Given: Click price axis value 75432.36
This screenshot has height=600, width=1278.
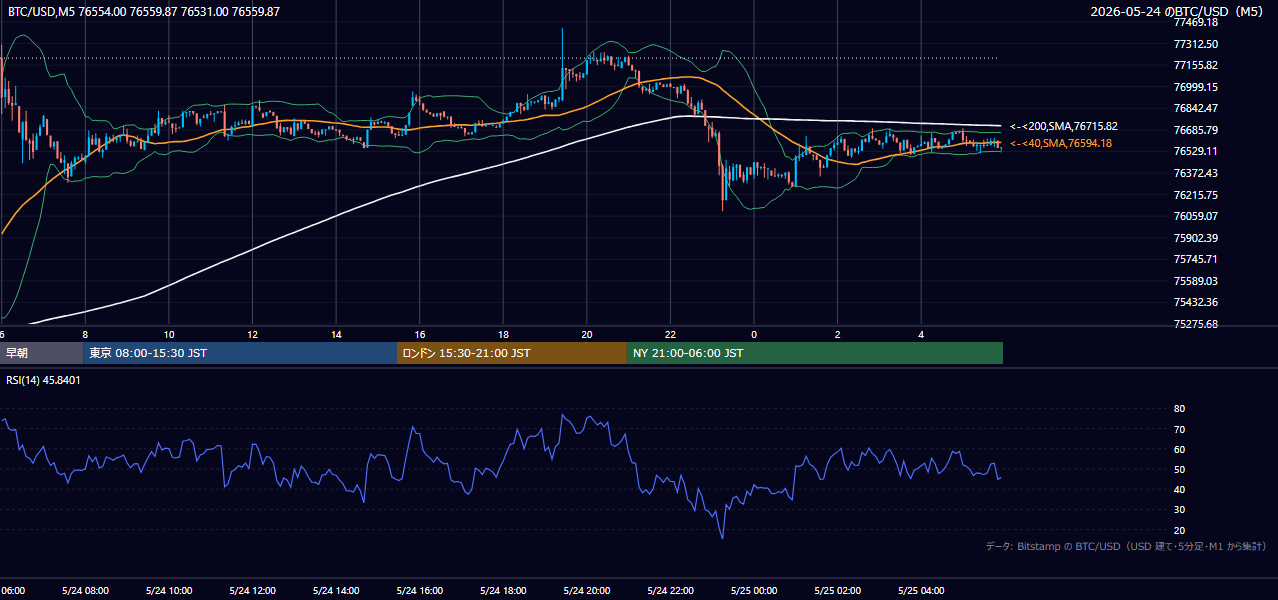Looking at the screenshot, I should click(x=1195, y=302).
